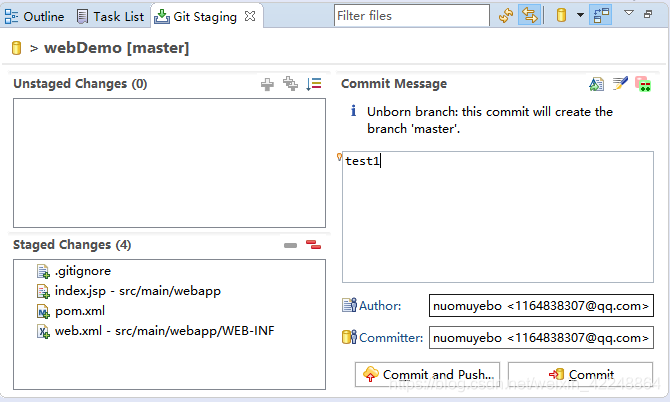The width and height of the screenshot is (670, 402).
Task: Edit the Committer field
Action: coord(541,337)
